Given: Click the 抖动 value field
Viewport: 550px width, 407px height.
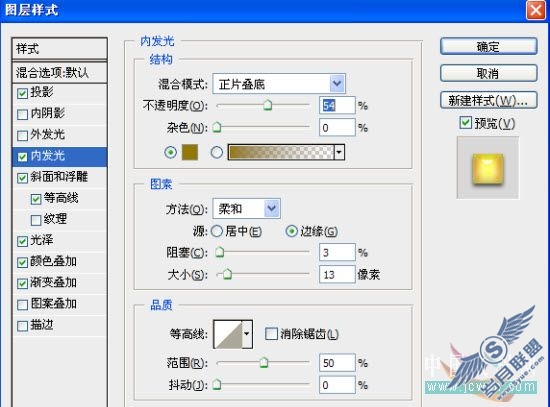Looking at the screenshot, I should pos(337,385).
